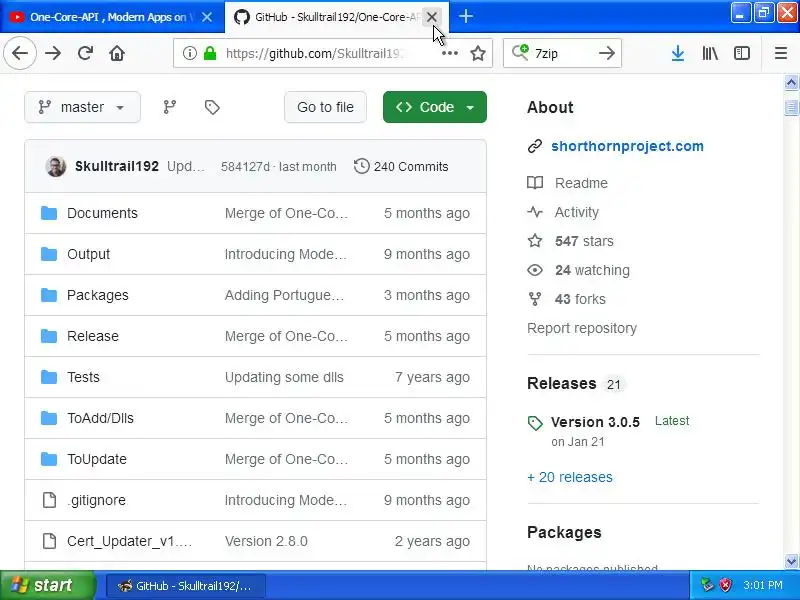Open the ToUpdate folder
Viewport: 800px width, 600px height.
click(x=97, y=459)
